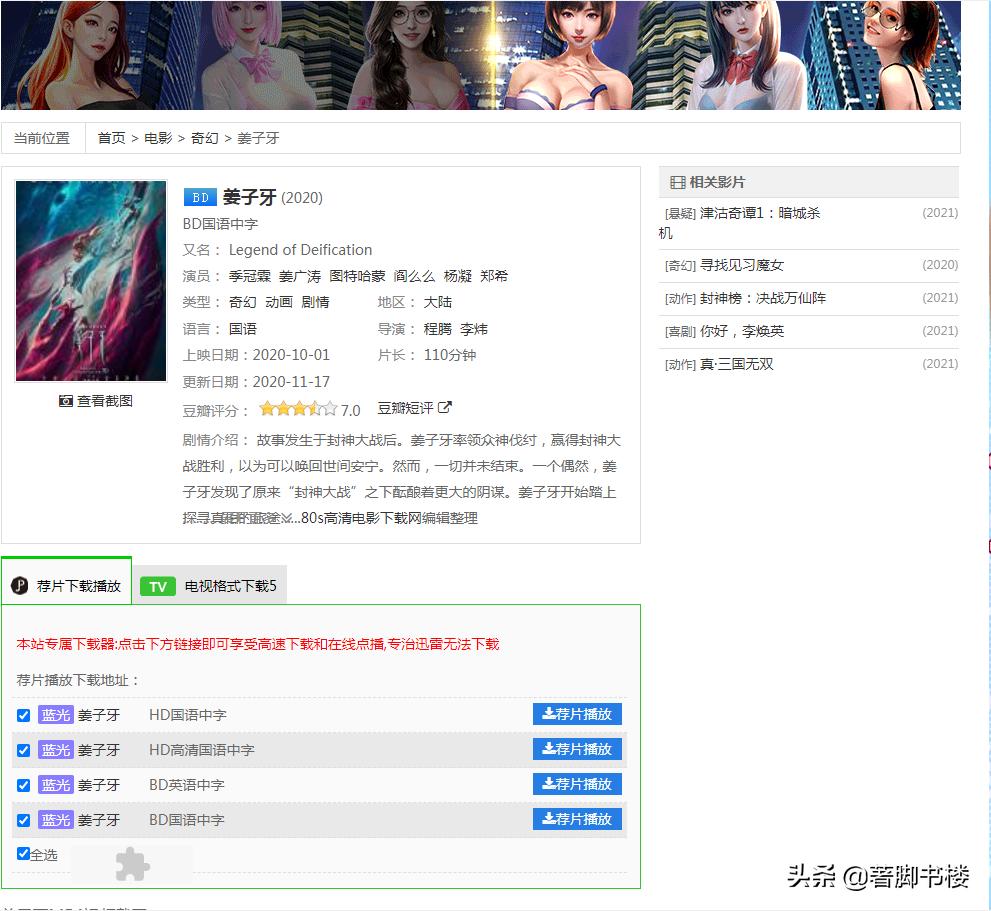Select the 荐片下载播放 tab
Screen dimensions: 991x911
point(78,585)
